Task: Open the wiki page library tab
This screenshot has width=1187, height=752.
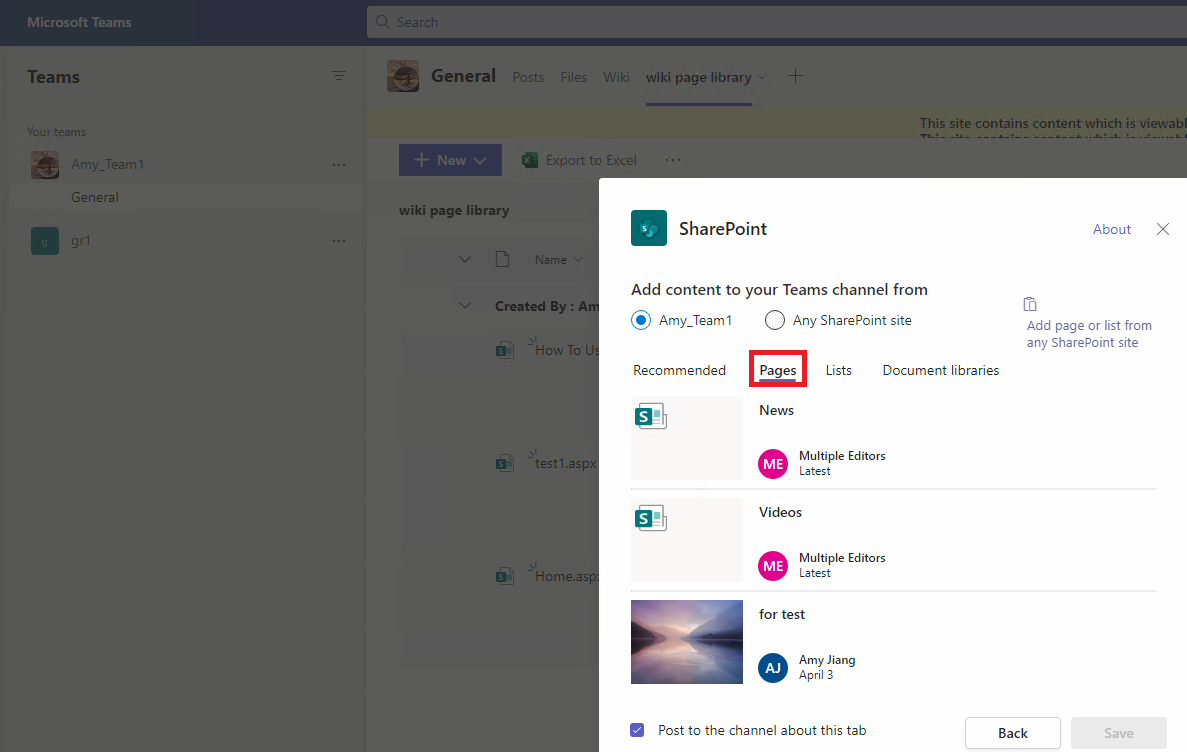Action: click(698, 77)
